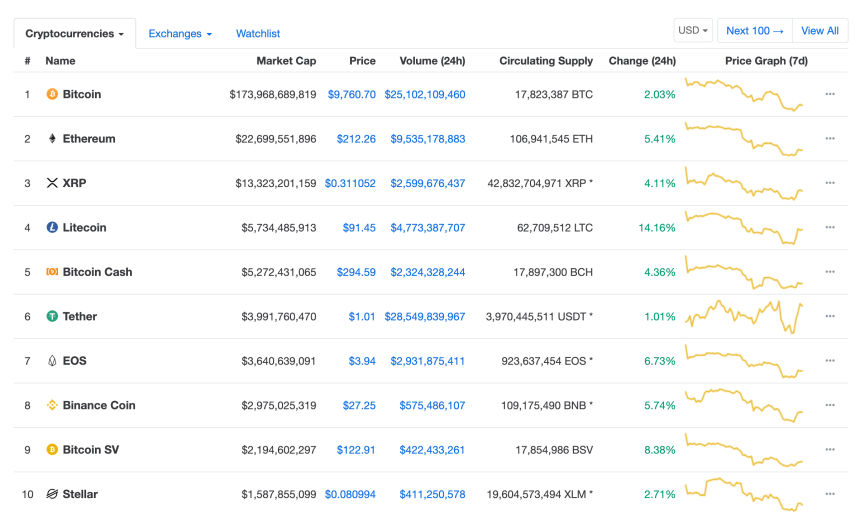Open the three-dot menu for XRP
Screen dimensions: 860x516
click(x=830, y=183)
